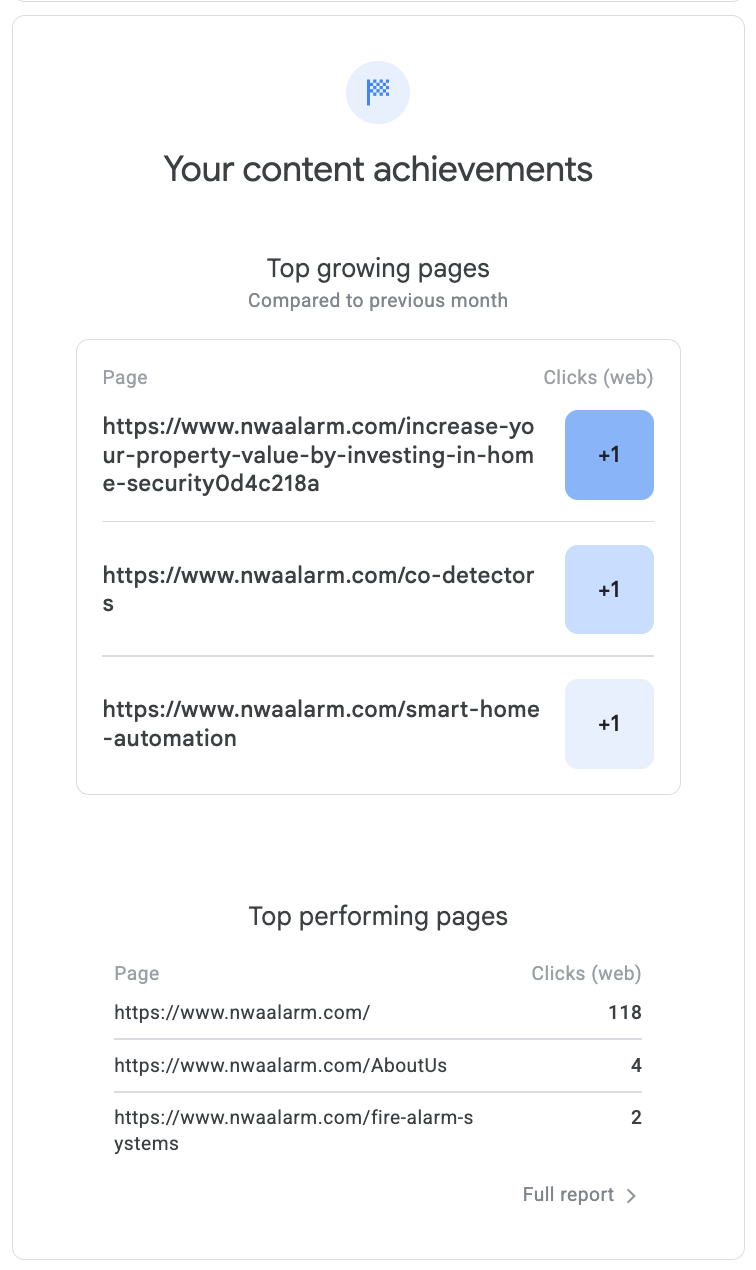756x1270 pixels.
Task: Open the AboutUs page link
Action: coord(280,1065)
